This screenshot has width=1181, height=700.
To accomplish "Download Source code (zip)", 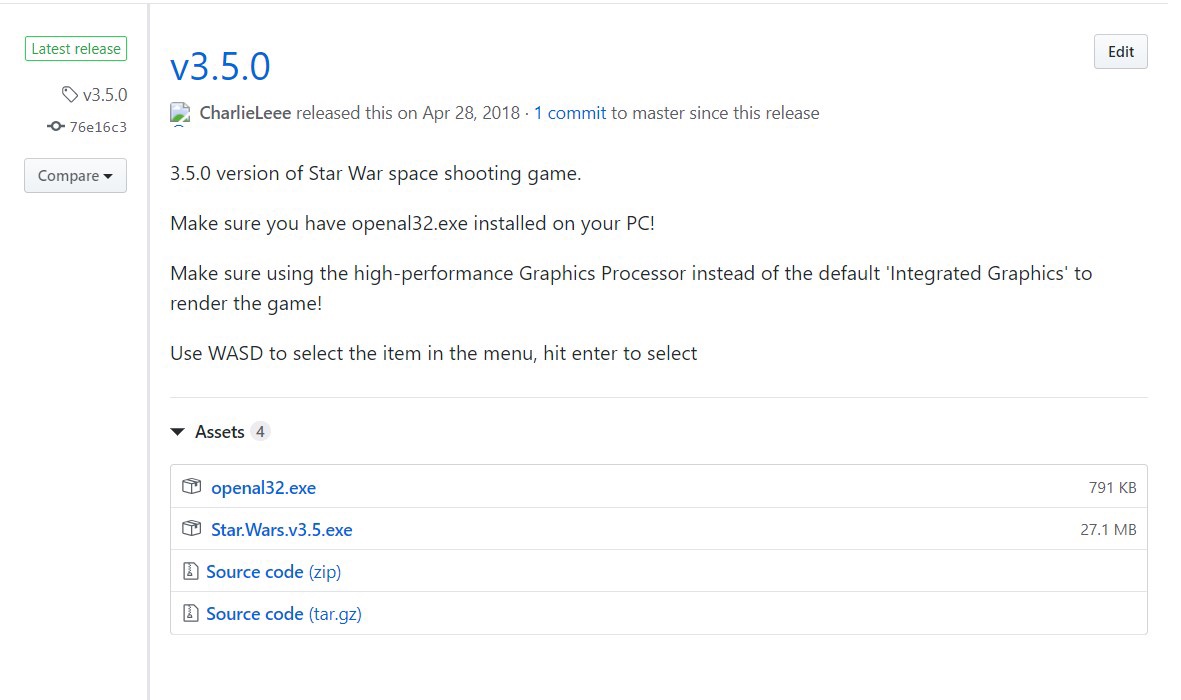I will [273, 572].
